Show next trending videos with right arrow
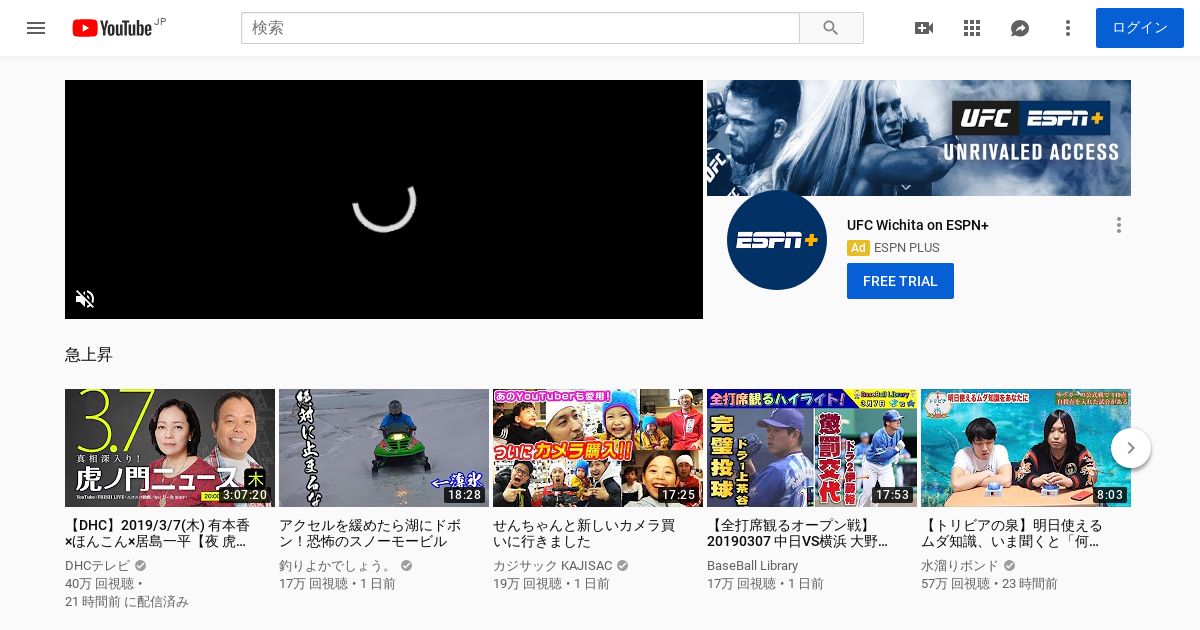The image size is (1200, 630). click(x=1131, y=448)
